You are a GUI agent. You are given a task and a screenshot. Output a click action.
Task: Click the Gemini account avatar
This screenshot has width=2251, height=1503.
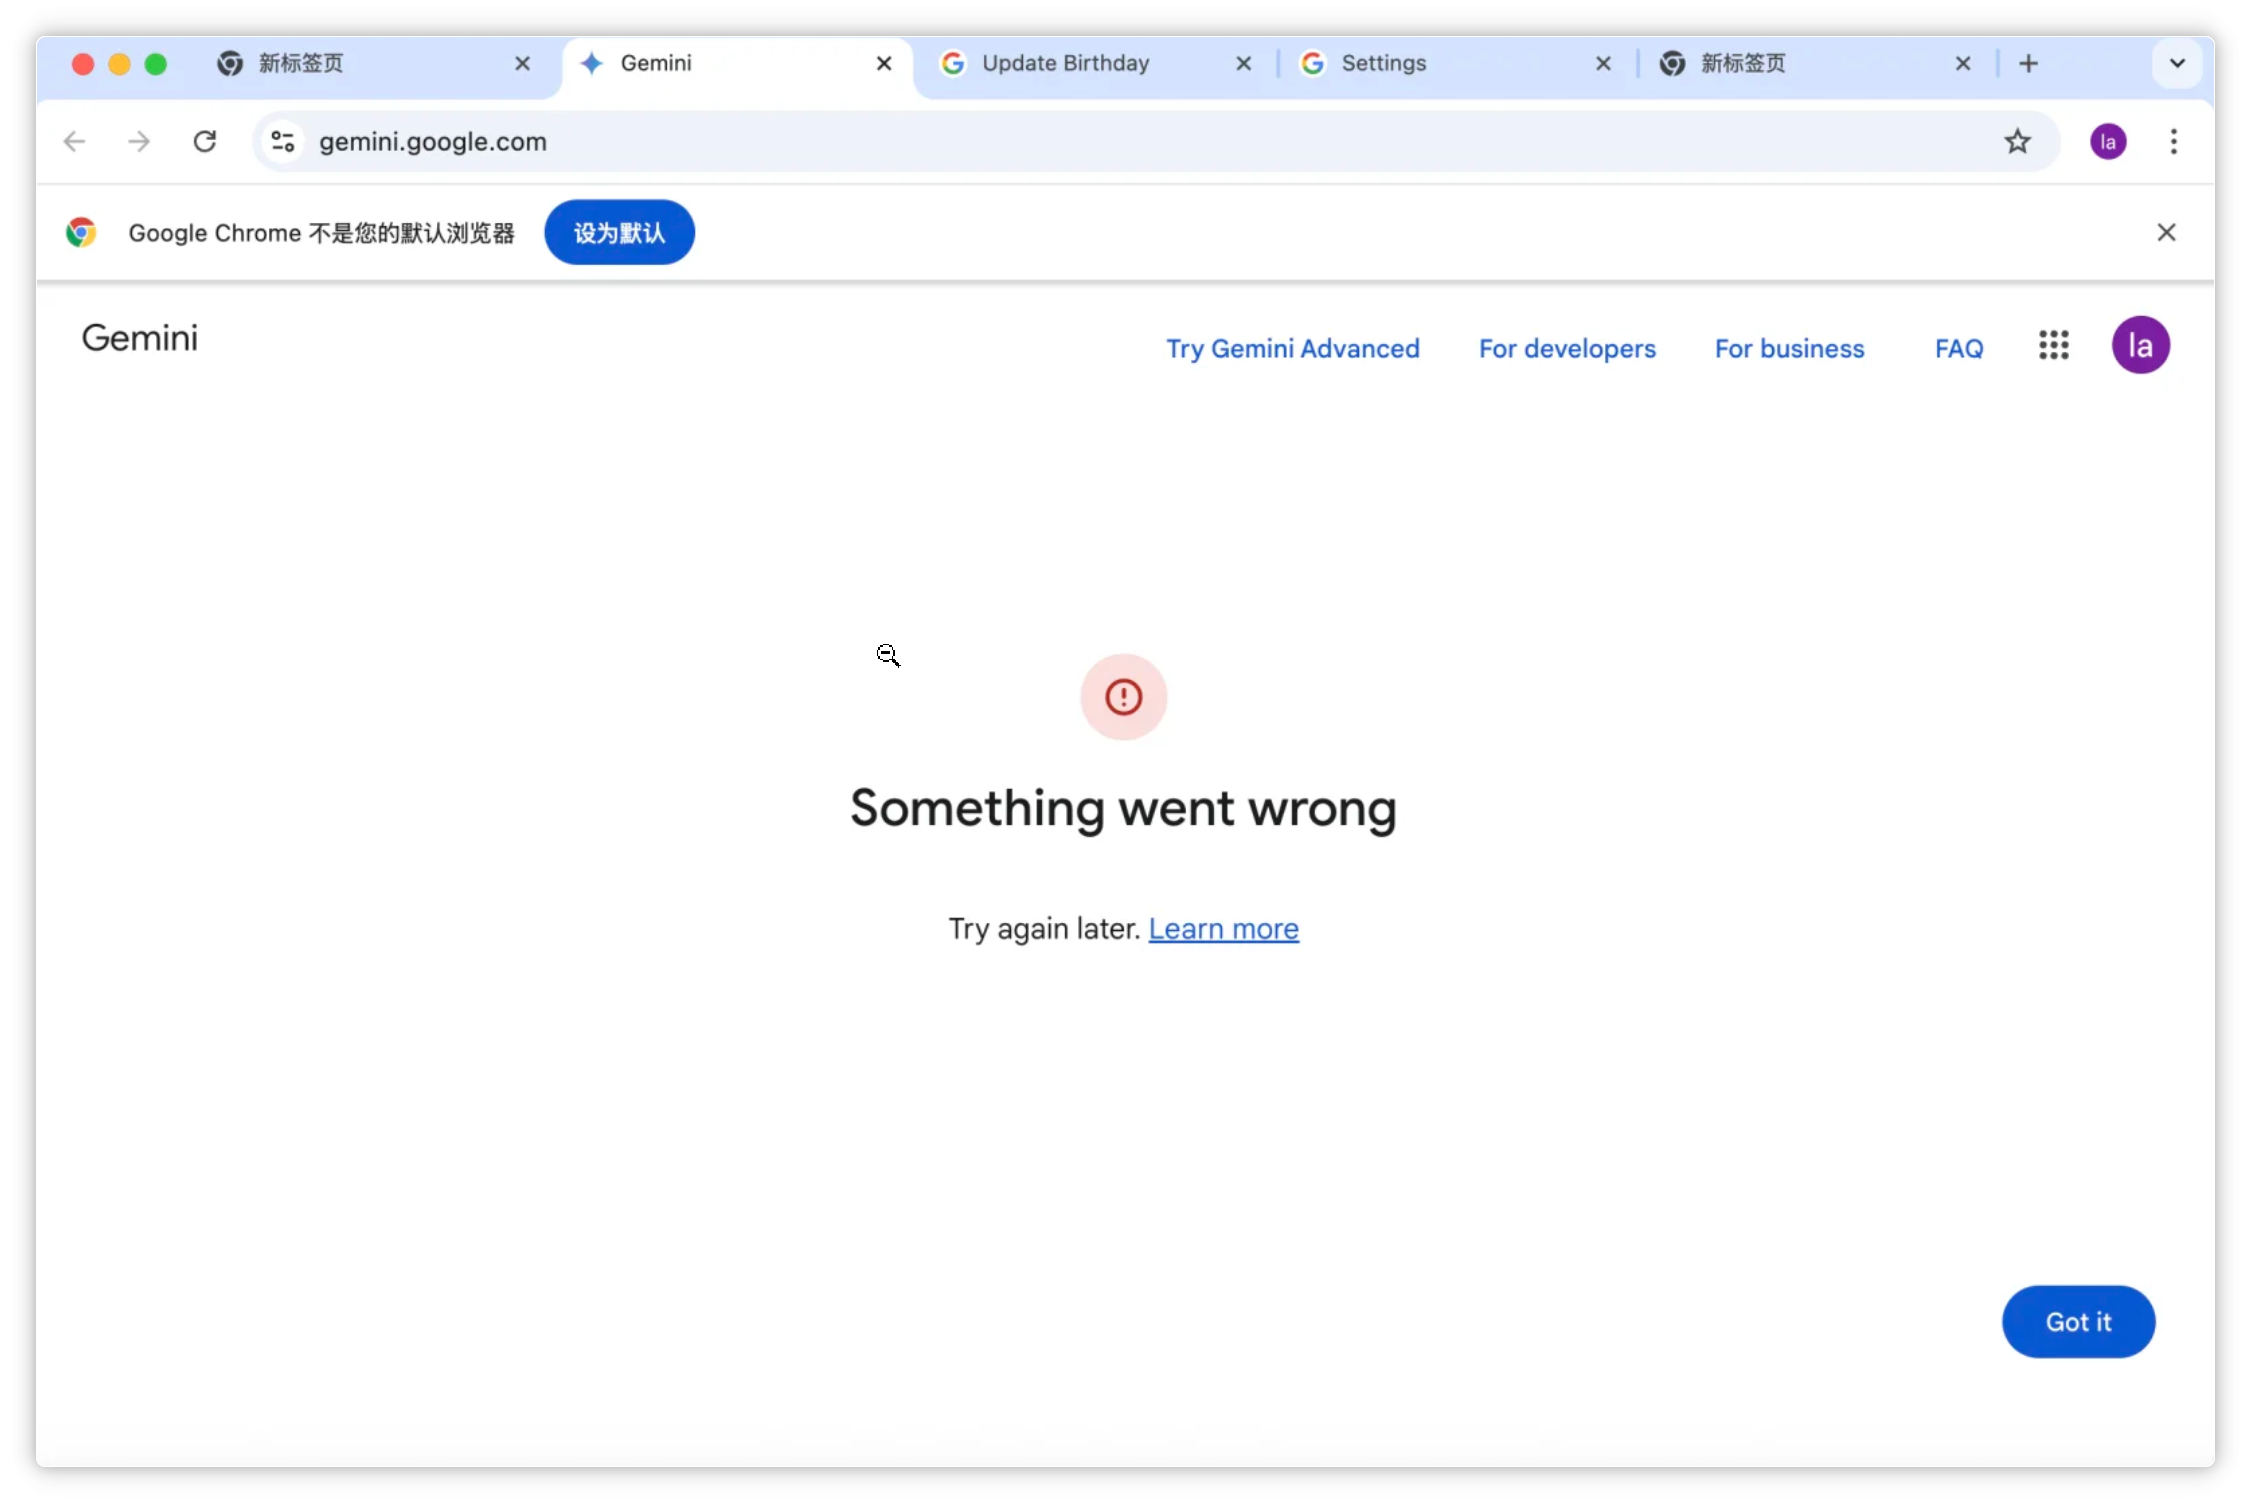click(x=2141, y=345)
